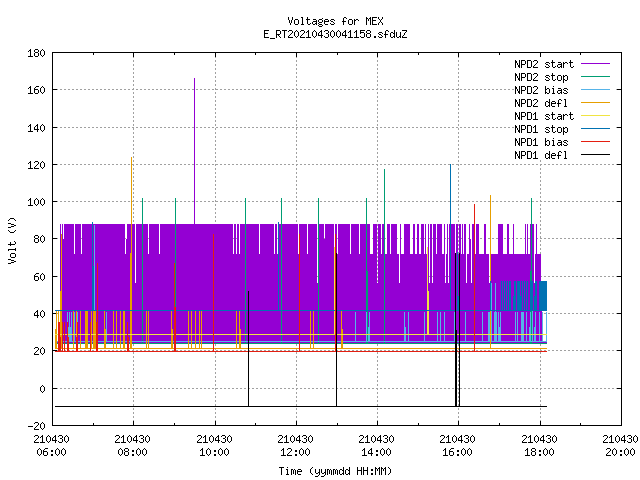Click the blue spike peak at 120 V

pos(450,165)
